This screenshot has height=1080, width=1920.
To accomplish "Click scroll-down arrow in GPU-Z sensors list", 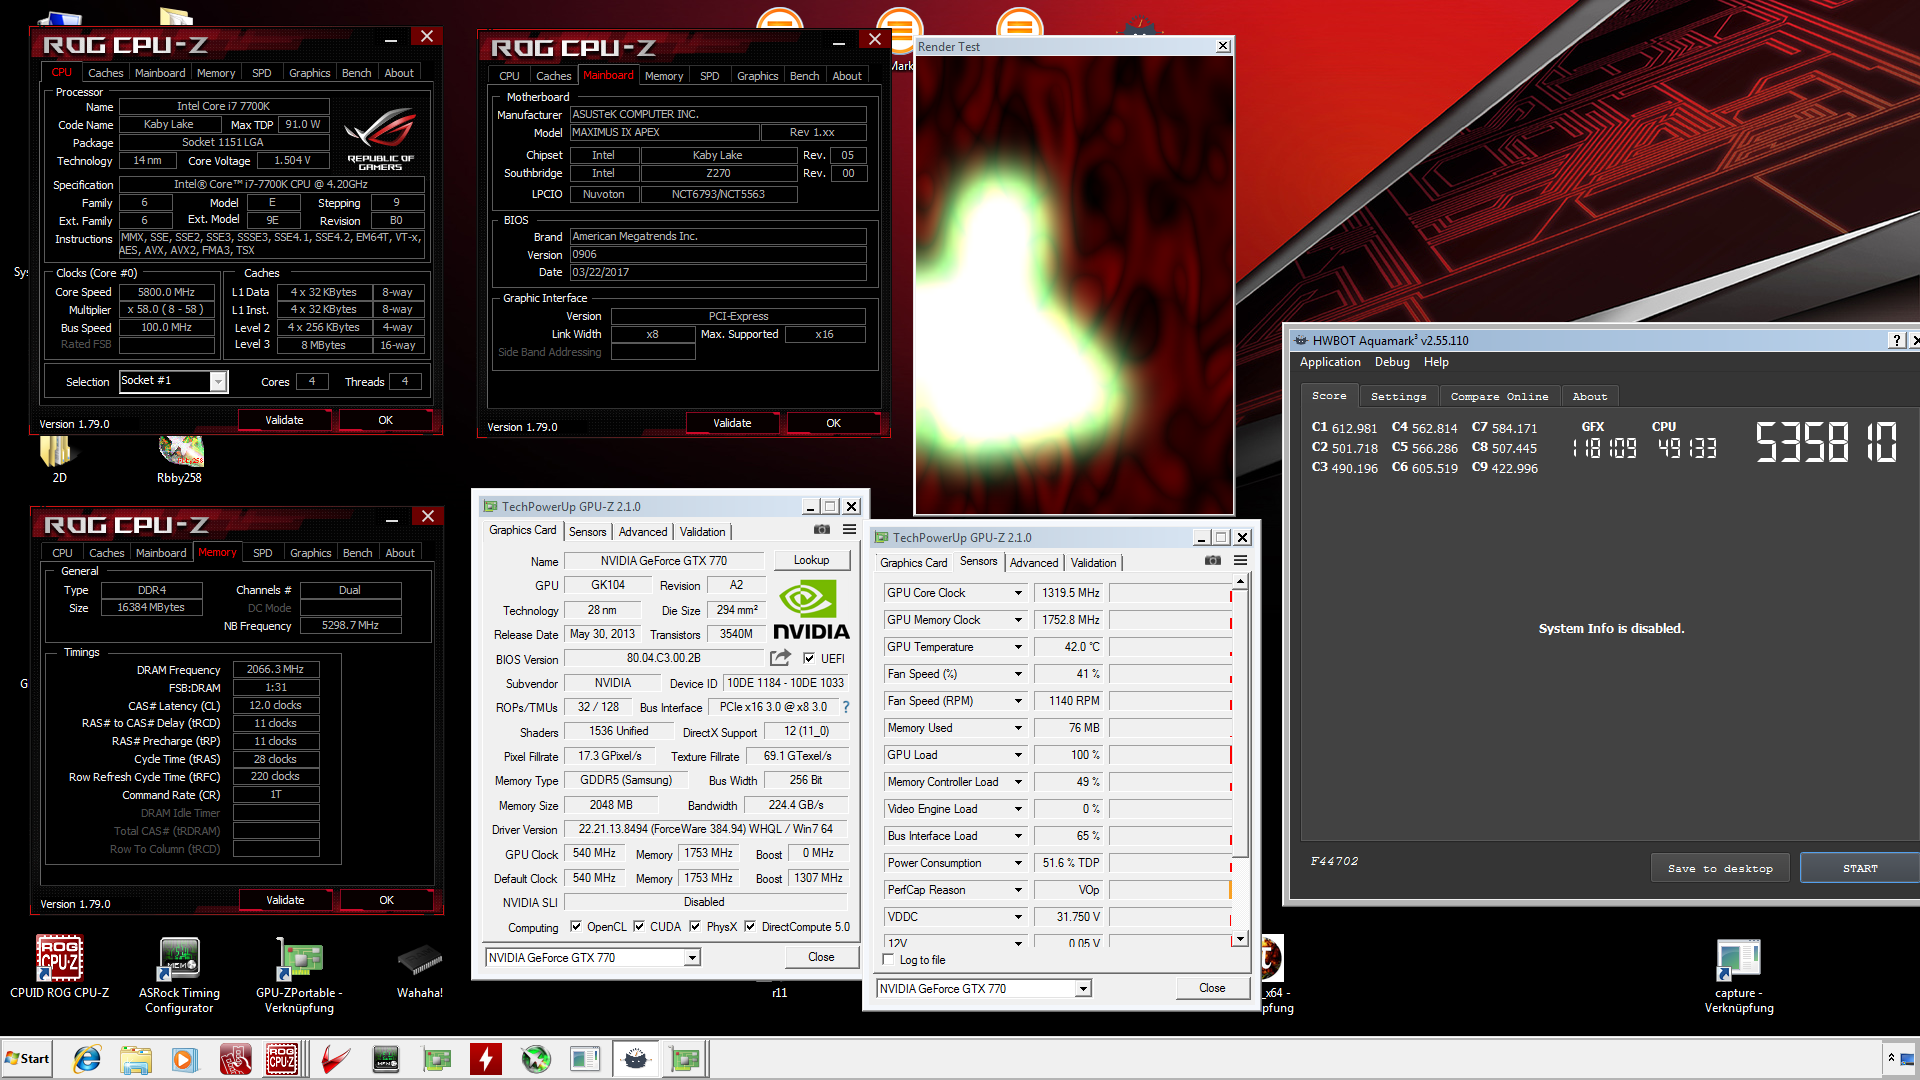I will click(x=1240, y=939).
